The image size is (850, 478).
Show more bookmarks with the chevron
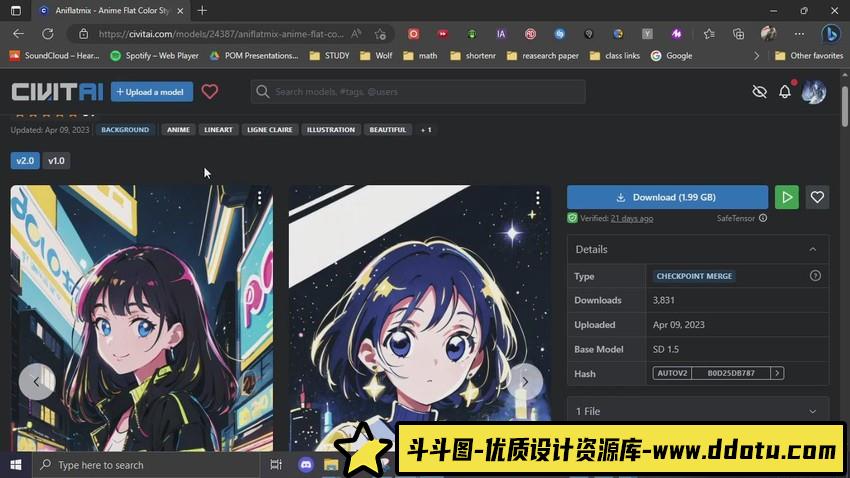click(757, 55)
